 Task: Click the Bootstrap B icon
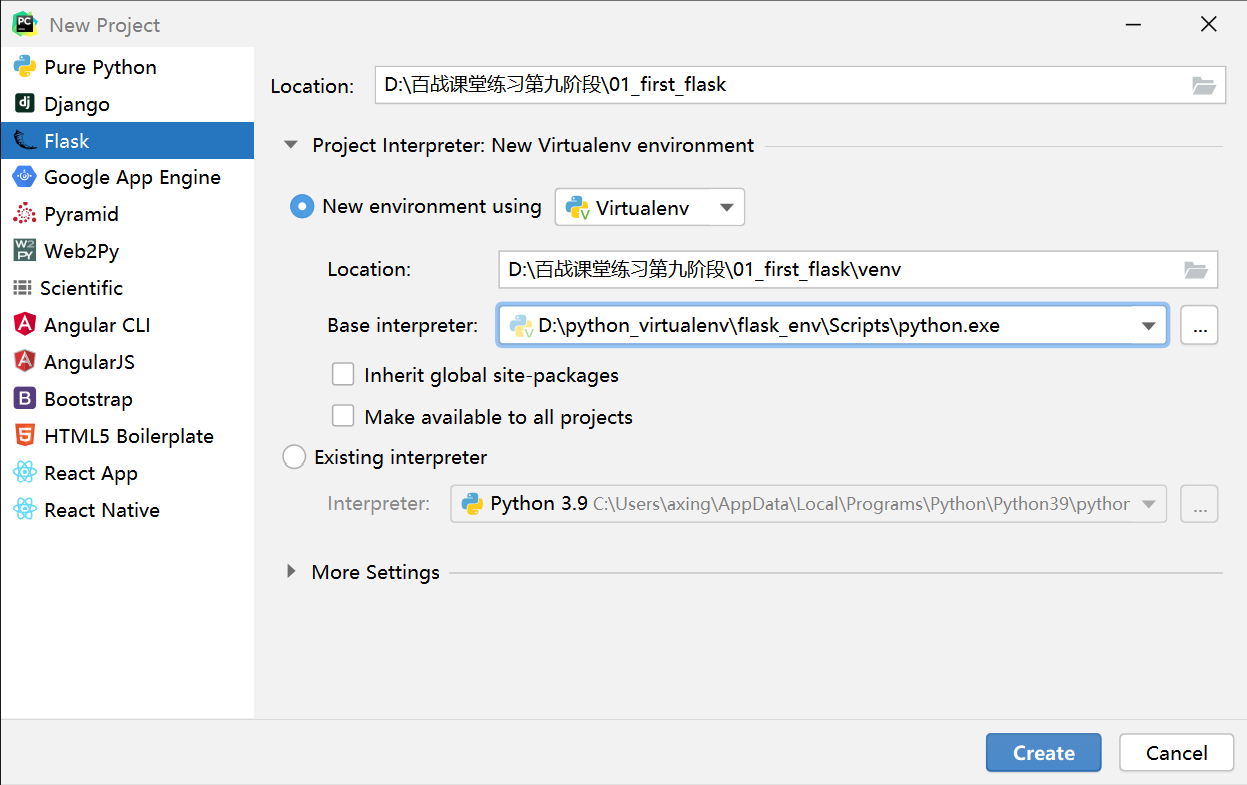[25, 399]
